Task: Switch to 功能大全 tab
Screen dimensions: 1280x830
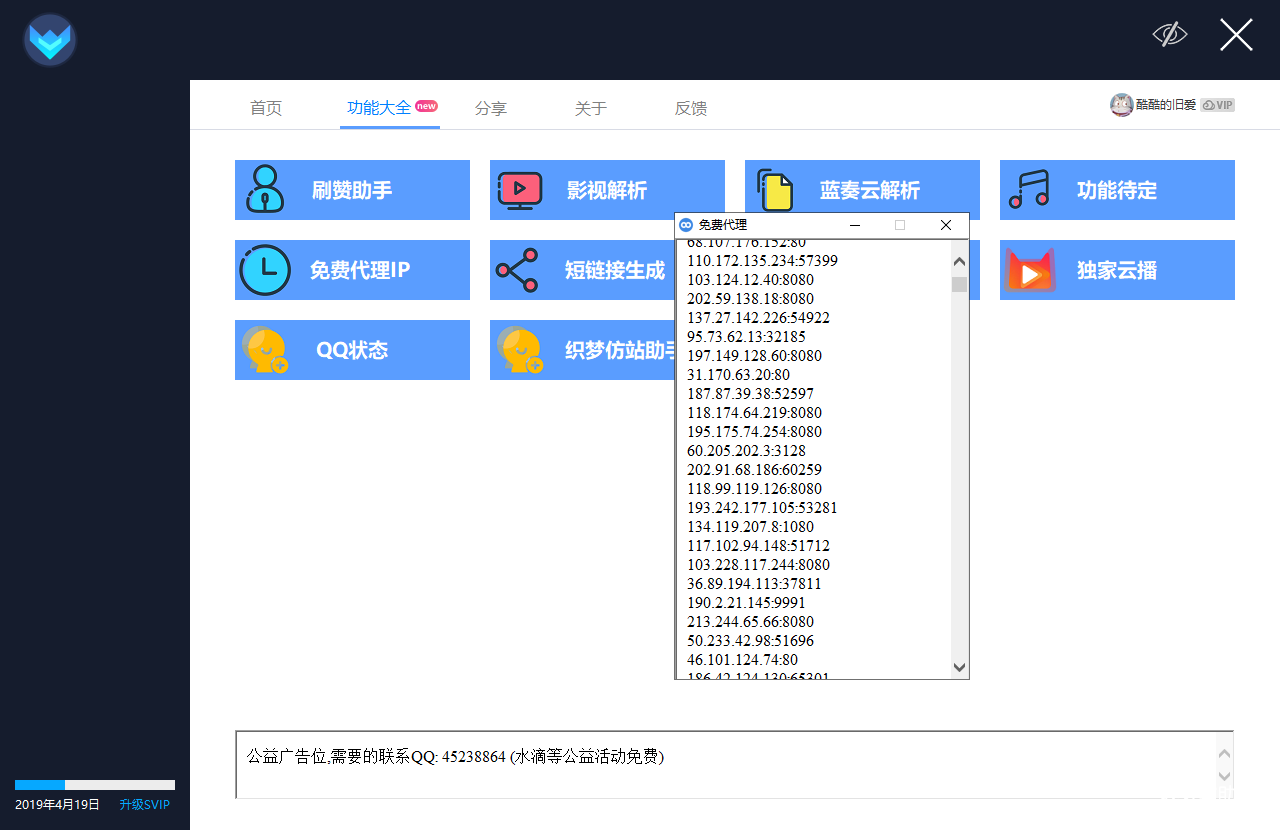Action: (x=379, y=107)
